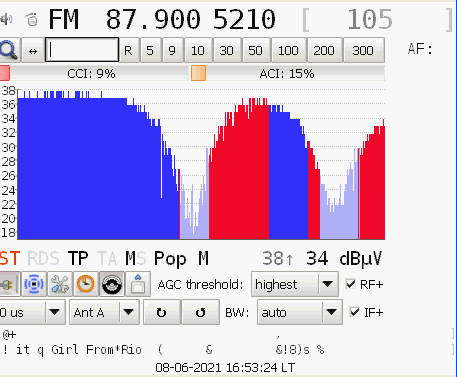This screenshot has width=457, height=377.
Task: Rotate antenna clockwise
Action: pyautogui.click(x=162, y=312)
